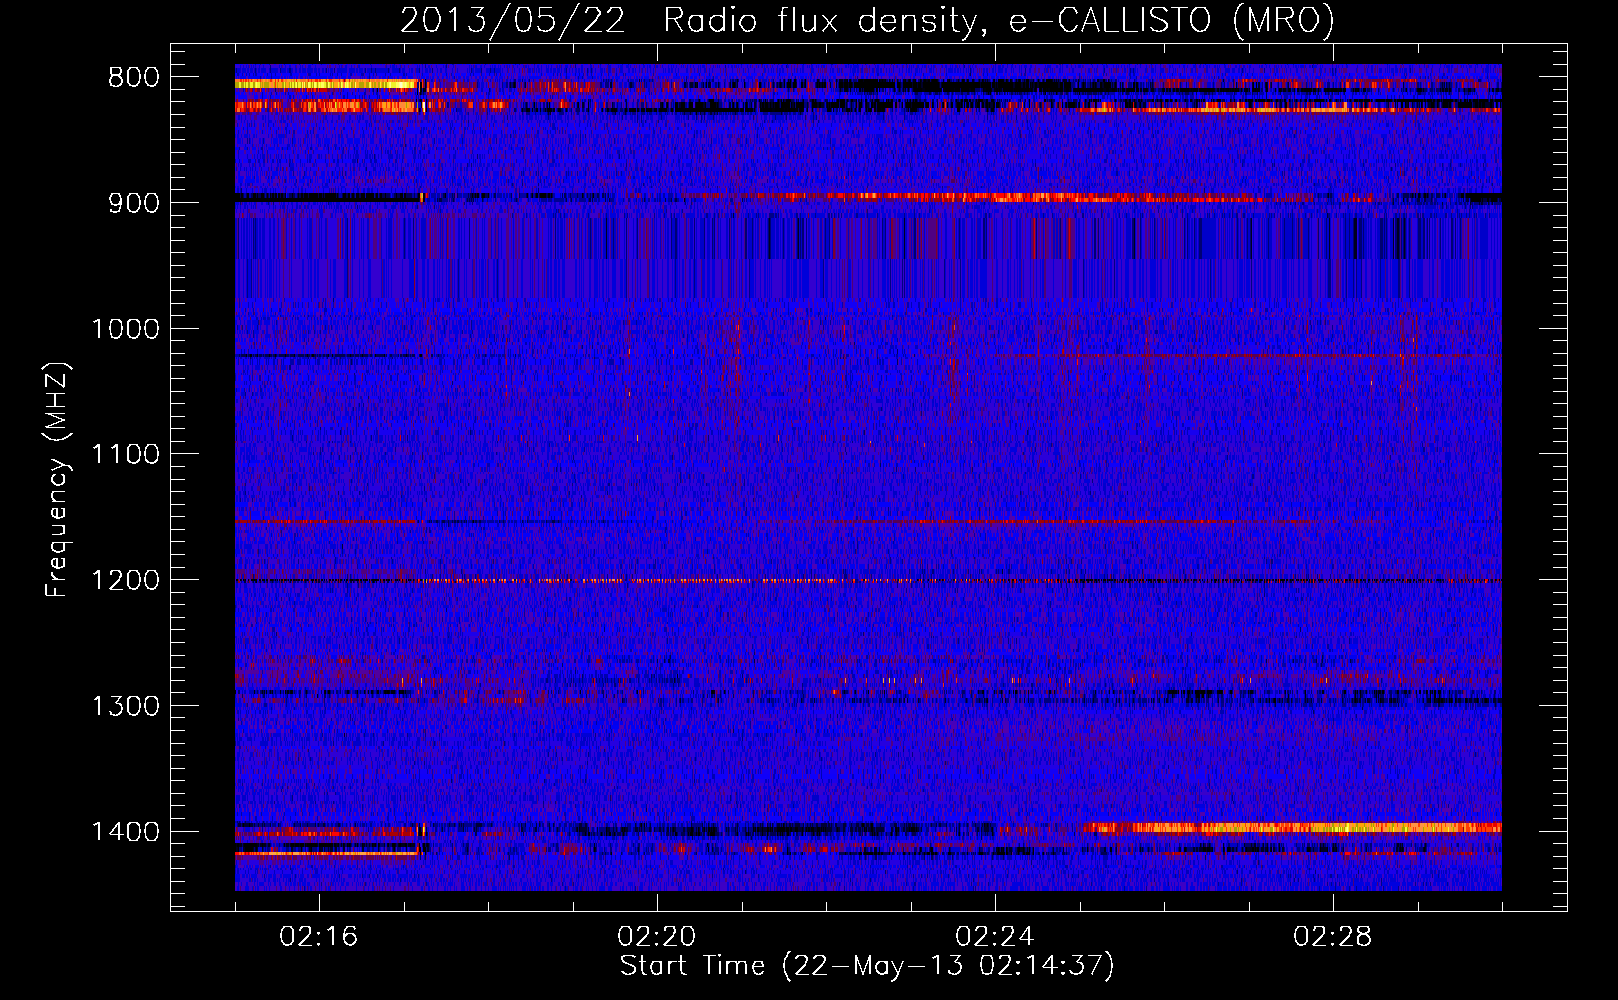Click the 02:24 time tick label
This screenshot has height=1000, width=1618.
[x=995, y=936]
